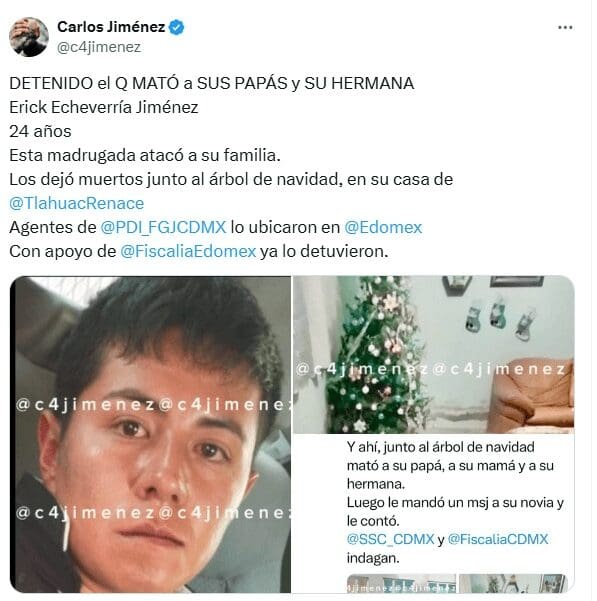Click the name Erick Echeverría Jiménez text
Viewport: 597px width, 601px height.
(104, 107)
